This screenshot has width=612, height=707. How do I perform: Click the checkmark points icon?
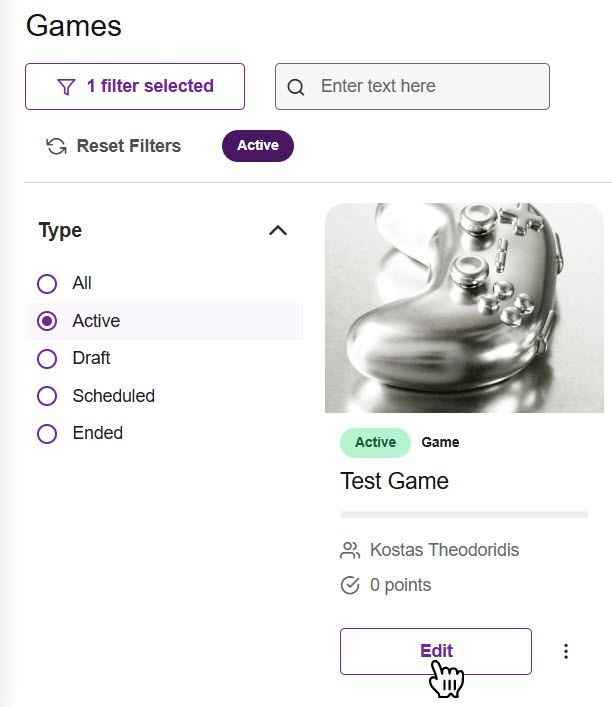350,585
